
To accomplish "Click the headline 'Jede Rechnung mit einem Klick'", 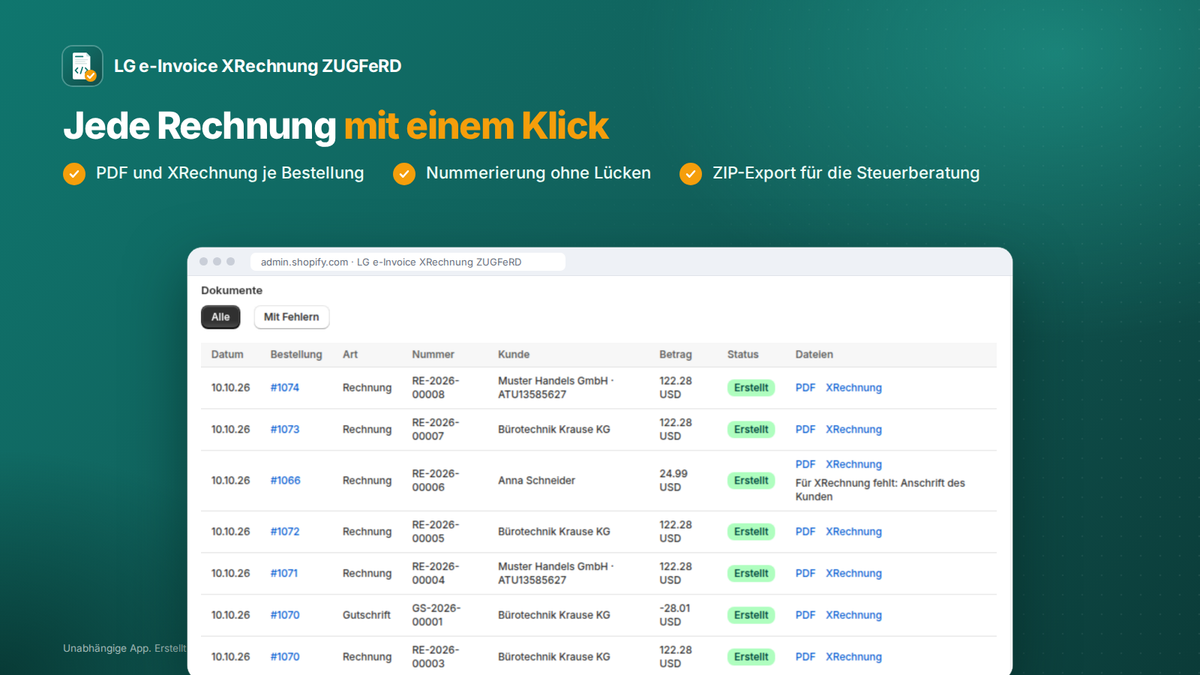I will pyautogui.click(x=336, y=126).
